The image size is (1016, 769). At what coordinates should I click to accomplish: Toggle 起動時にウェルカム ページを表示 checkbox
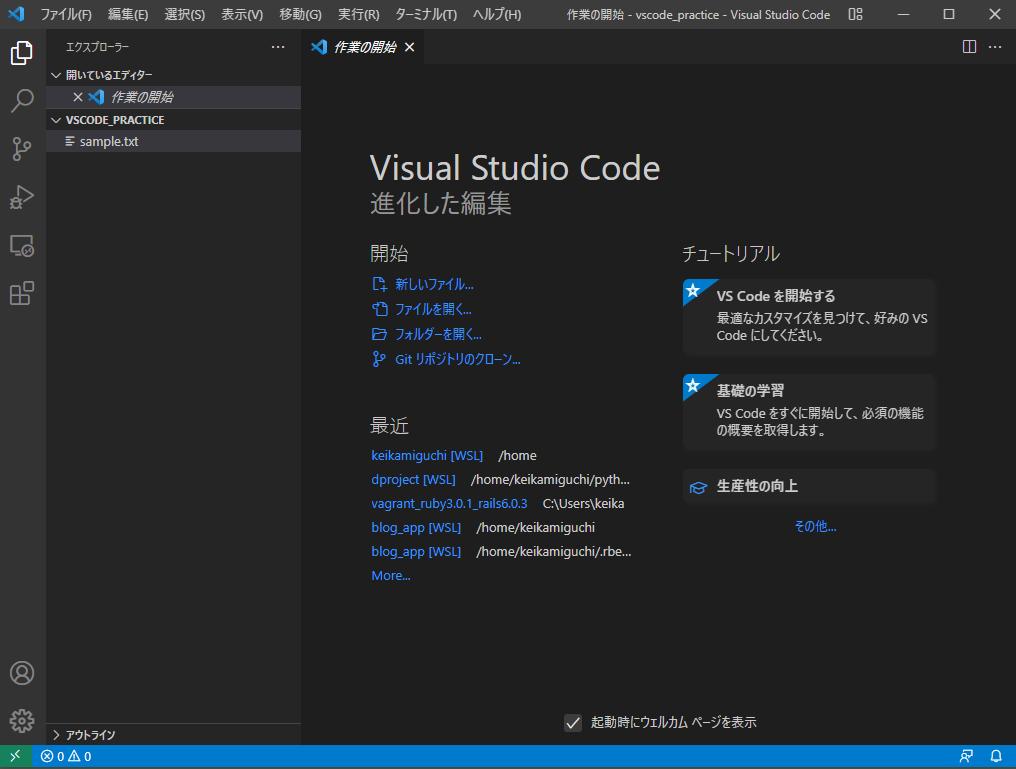click(573, 722)
